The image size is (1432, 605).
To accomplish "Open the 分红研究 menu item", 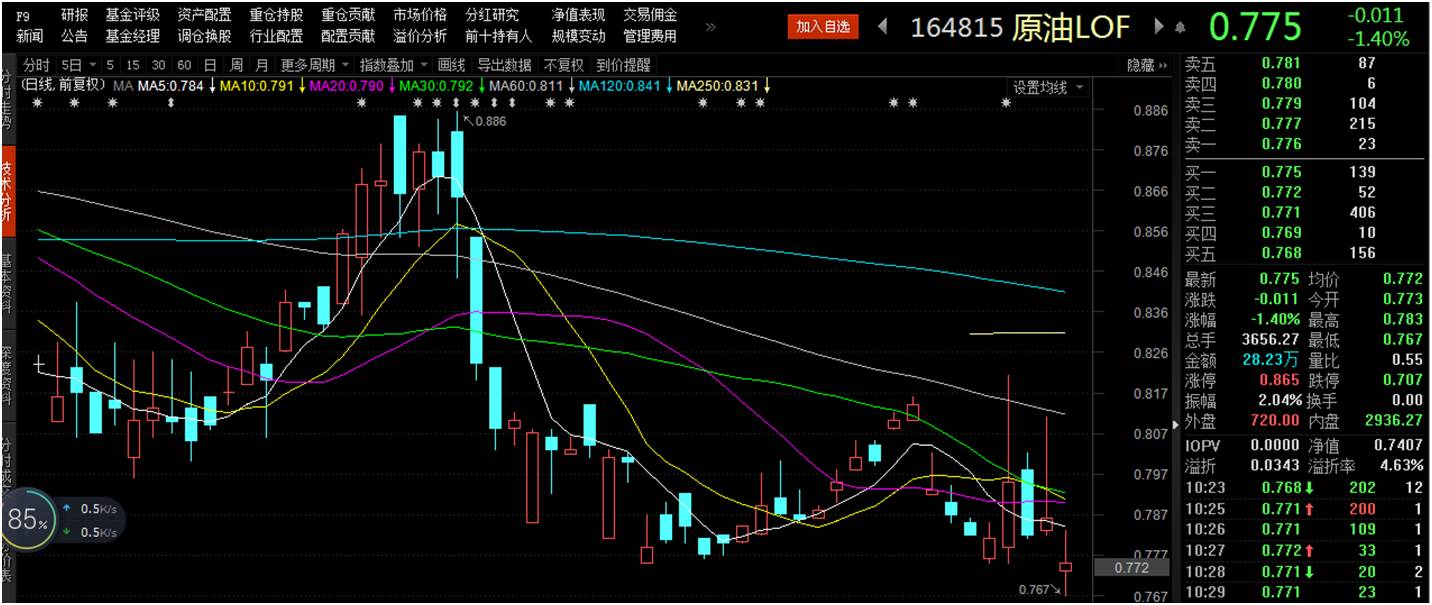I will click(x=493, y=15).
